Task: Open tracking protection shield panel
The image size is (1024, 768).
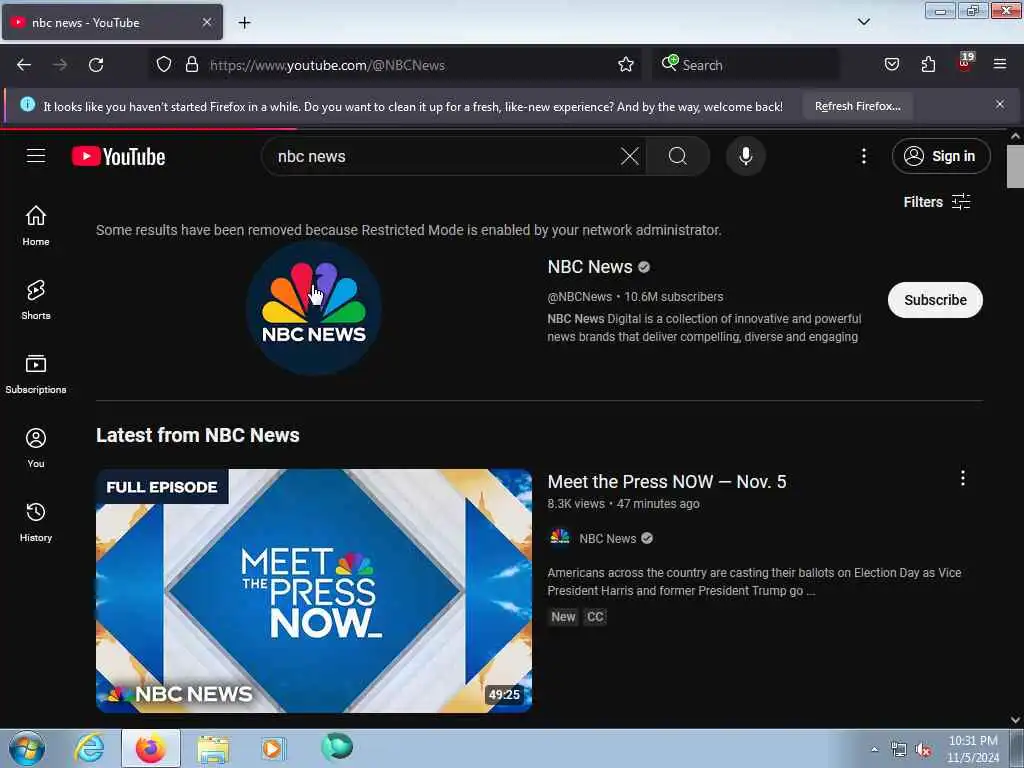Action: click(x=164, y=65)
